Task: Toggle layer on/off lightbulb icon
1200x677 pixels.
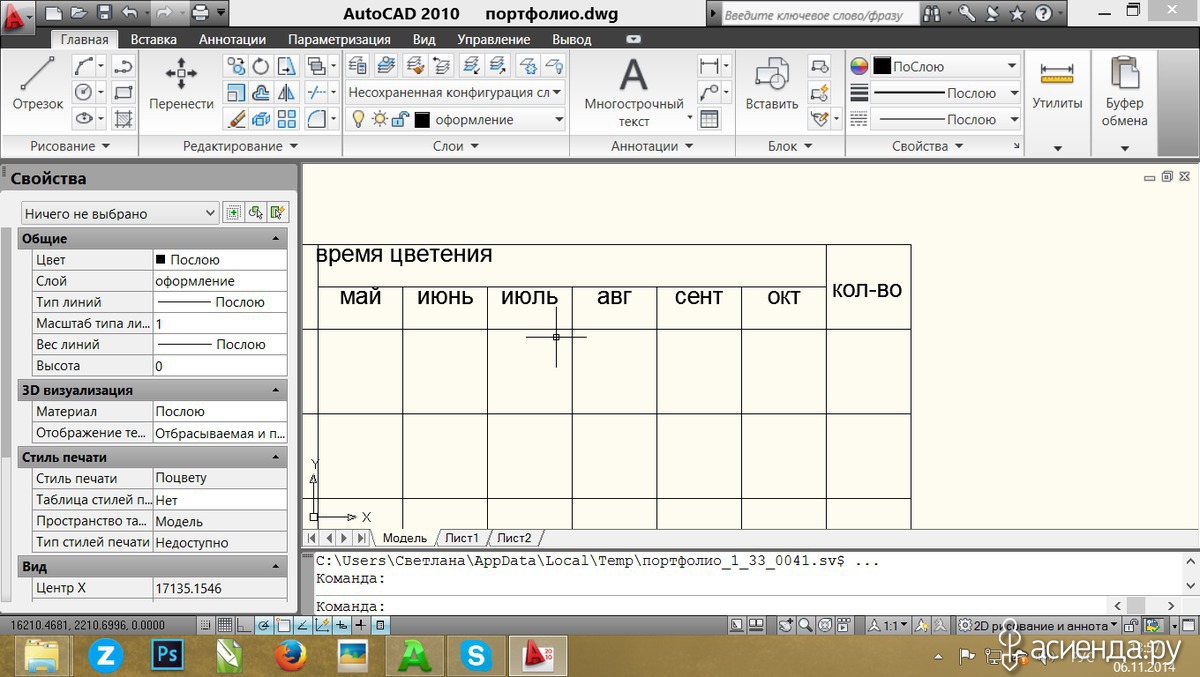Action: pyautogui.click(x=358, y=120)
